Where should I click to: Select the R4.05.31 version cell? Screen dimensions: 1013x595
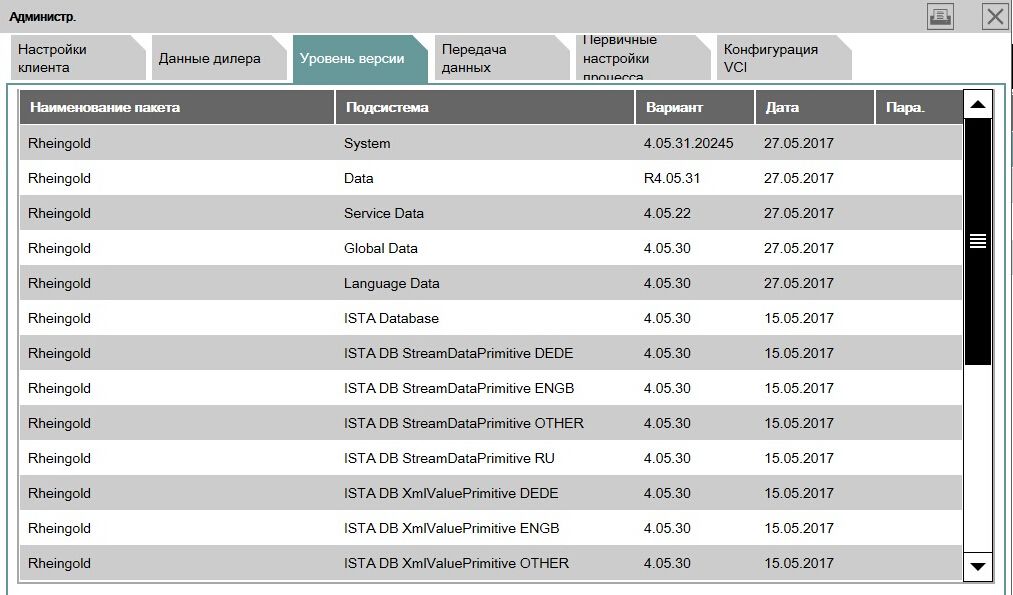pos(671,178)
